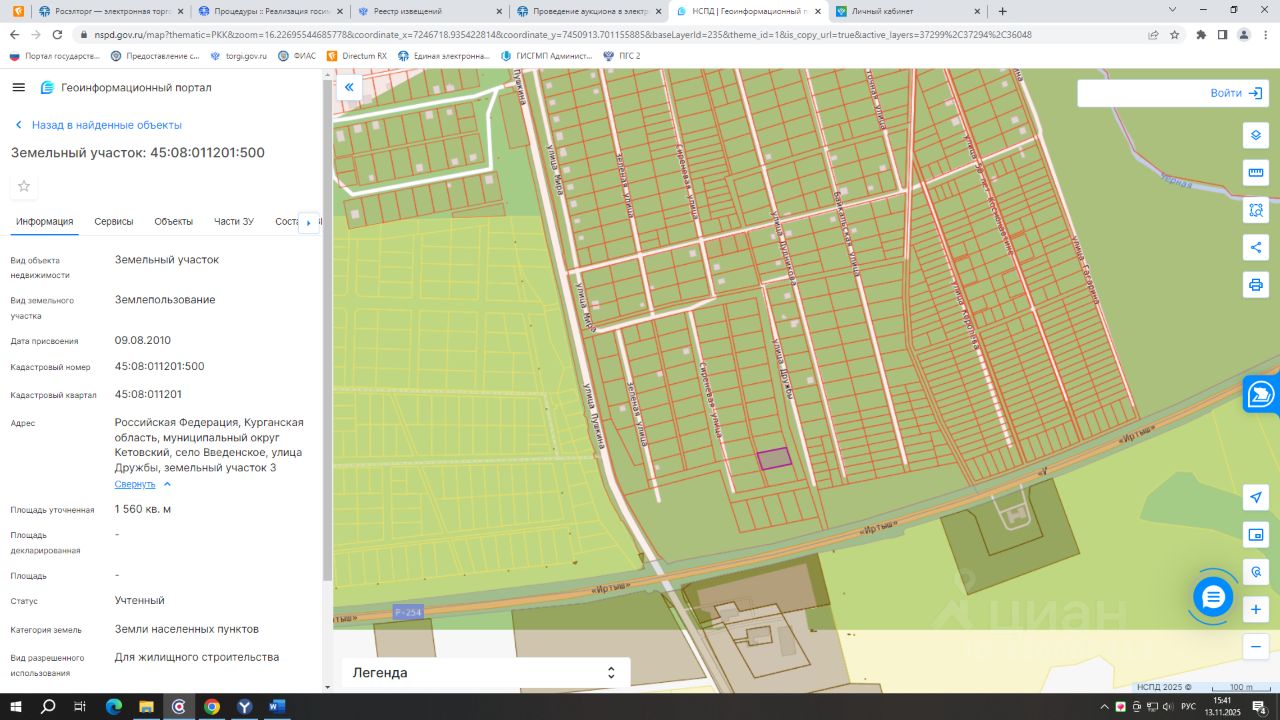Go back via Назад в найденные объекты
Screen dimensions: 1280x720
point(98,125)
